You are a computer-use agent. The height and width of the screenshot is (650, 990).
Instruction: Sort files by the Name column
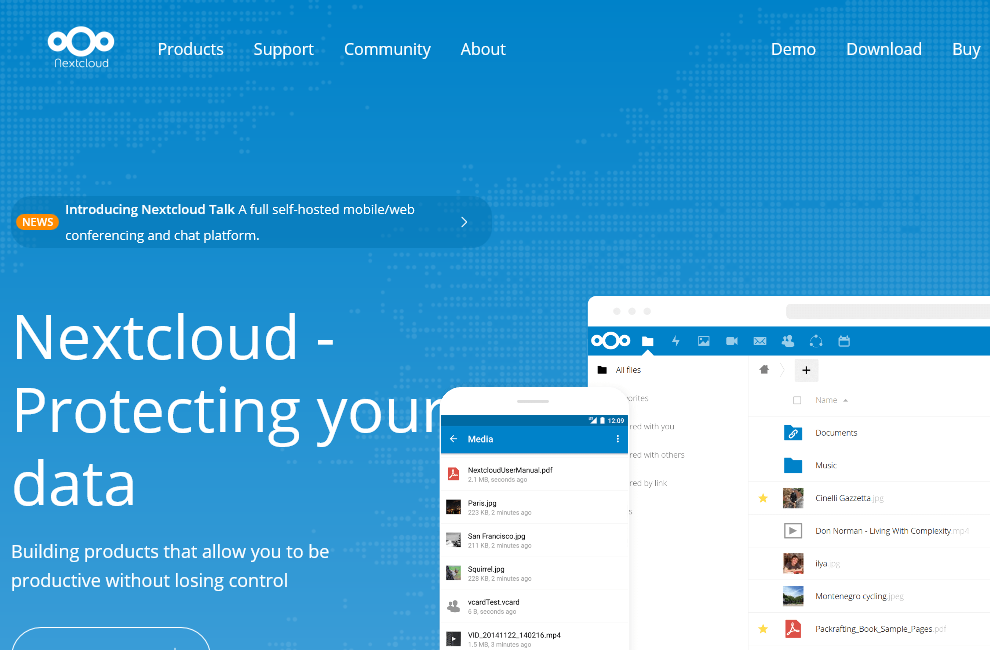click(x=831, y=400)
